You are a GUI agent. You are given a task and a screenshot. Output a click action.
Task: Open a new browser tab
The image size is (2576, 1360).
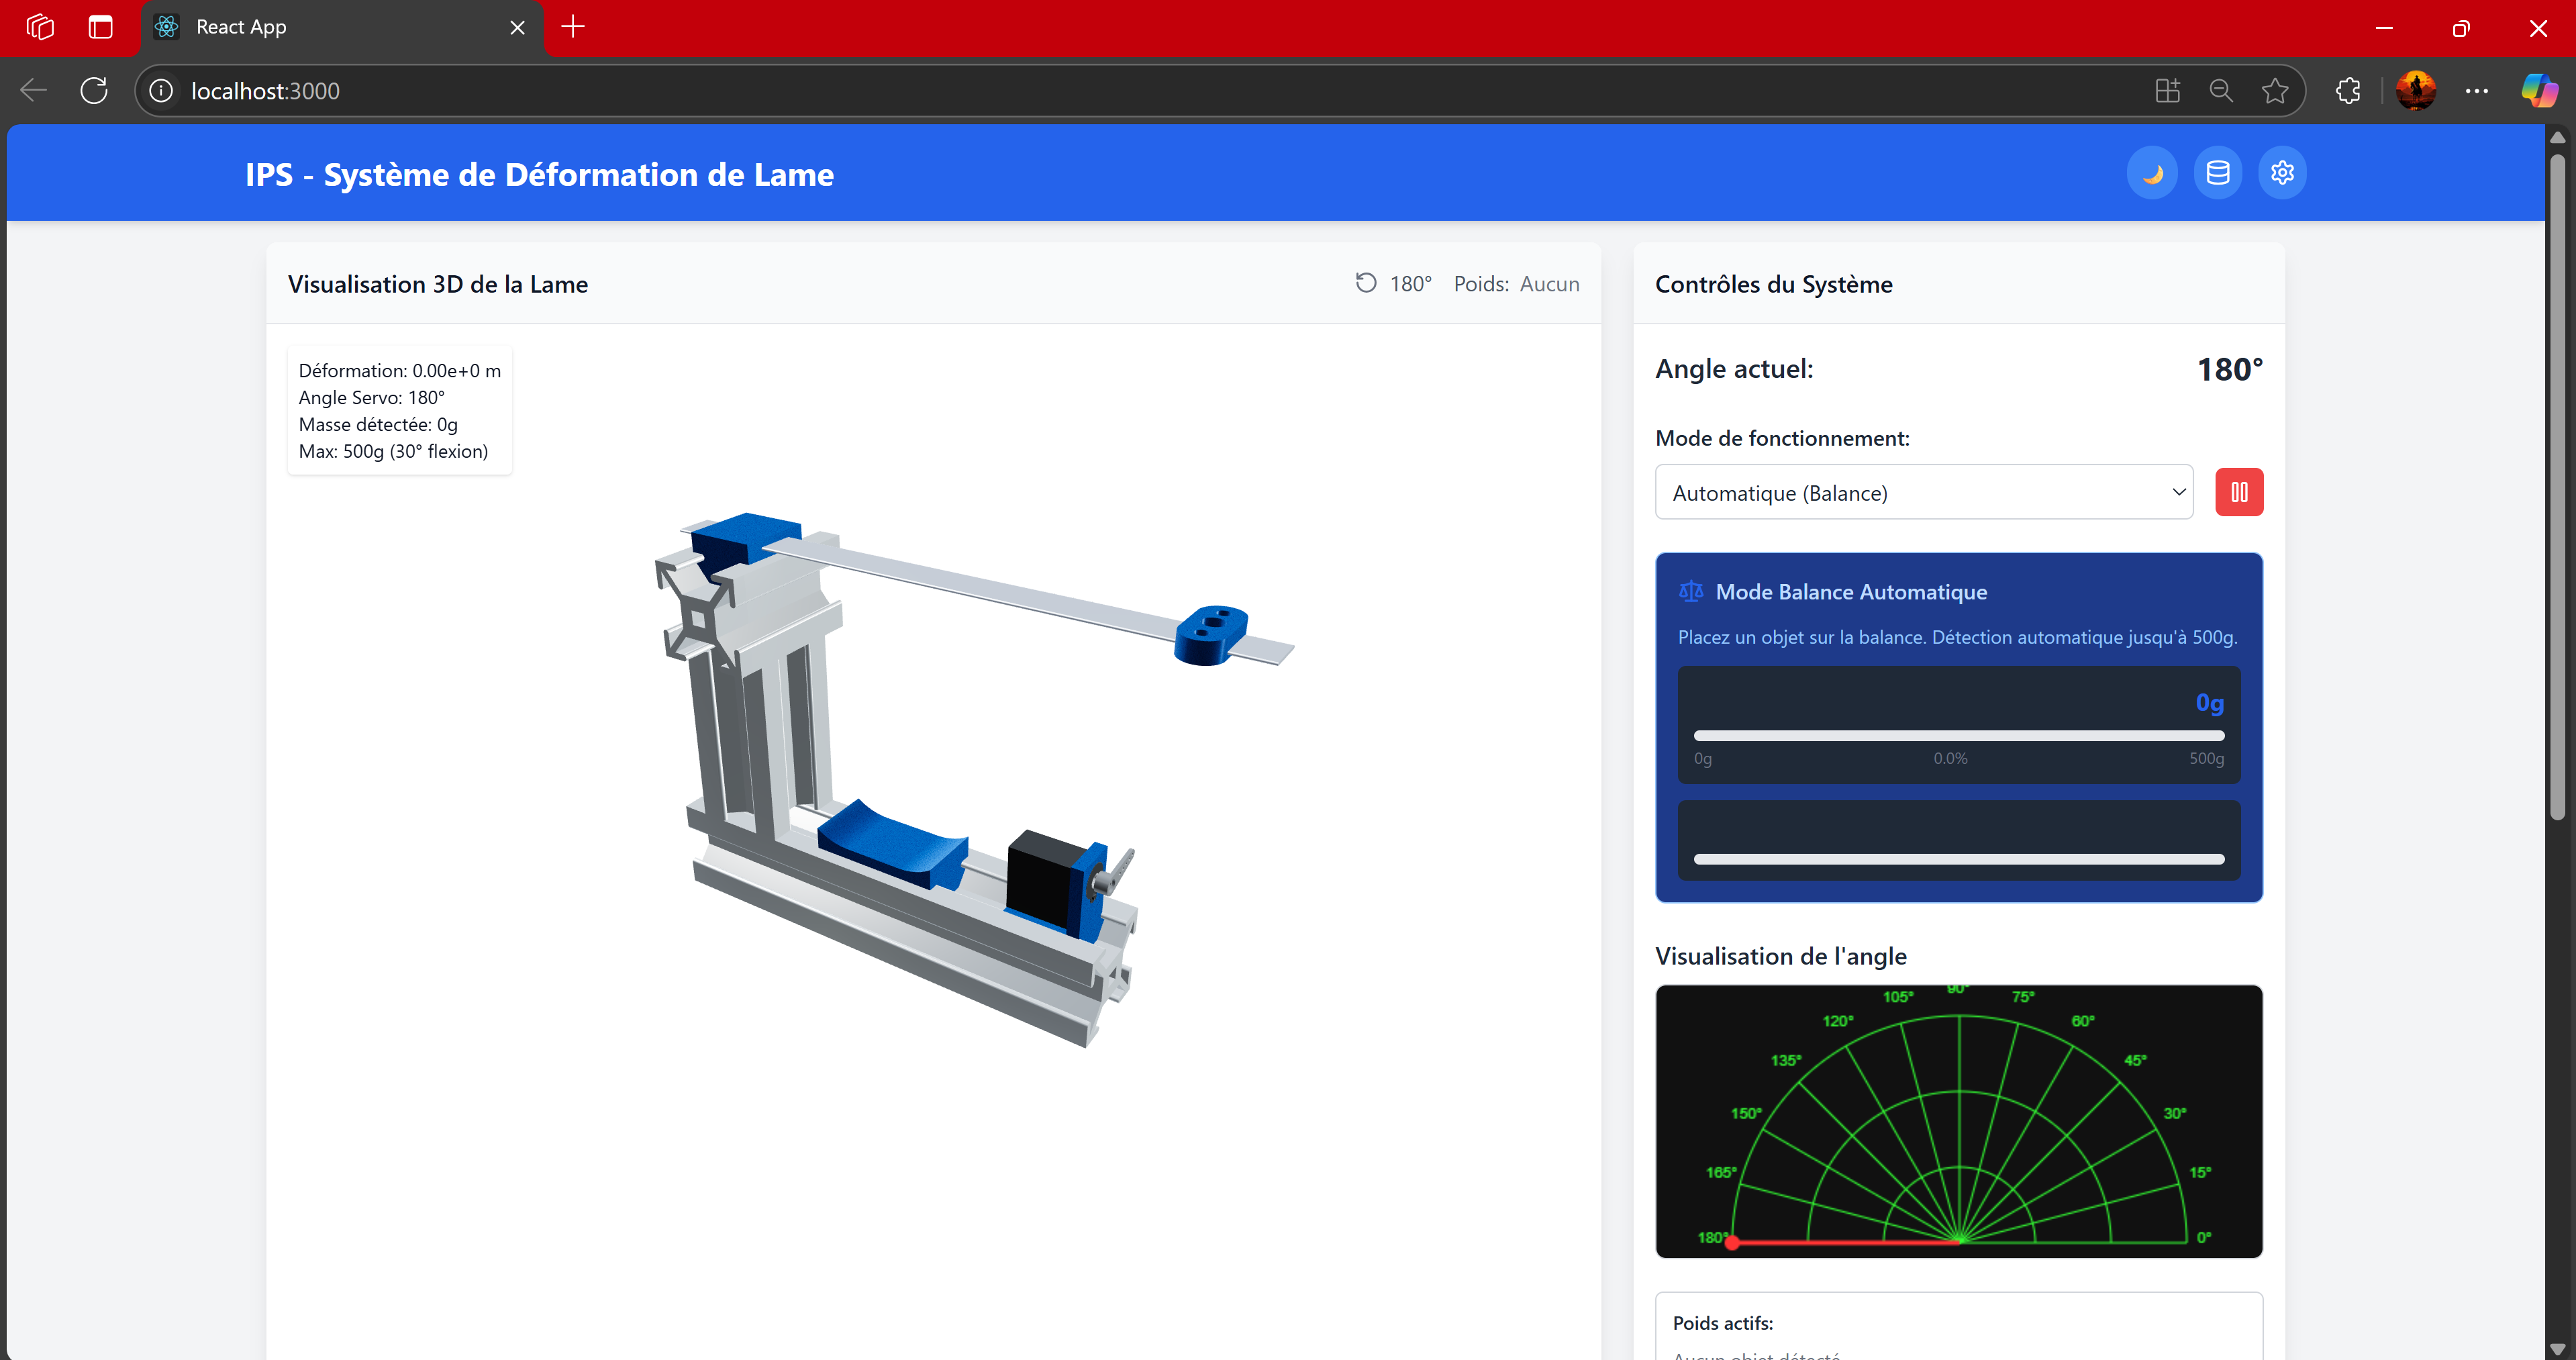point(573,27)
